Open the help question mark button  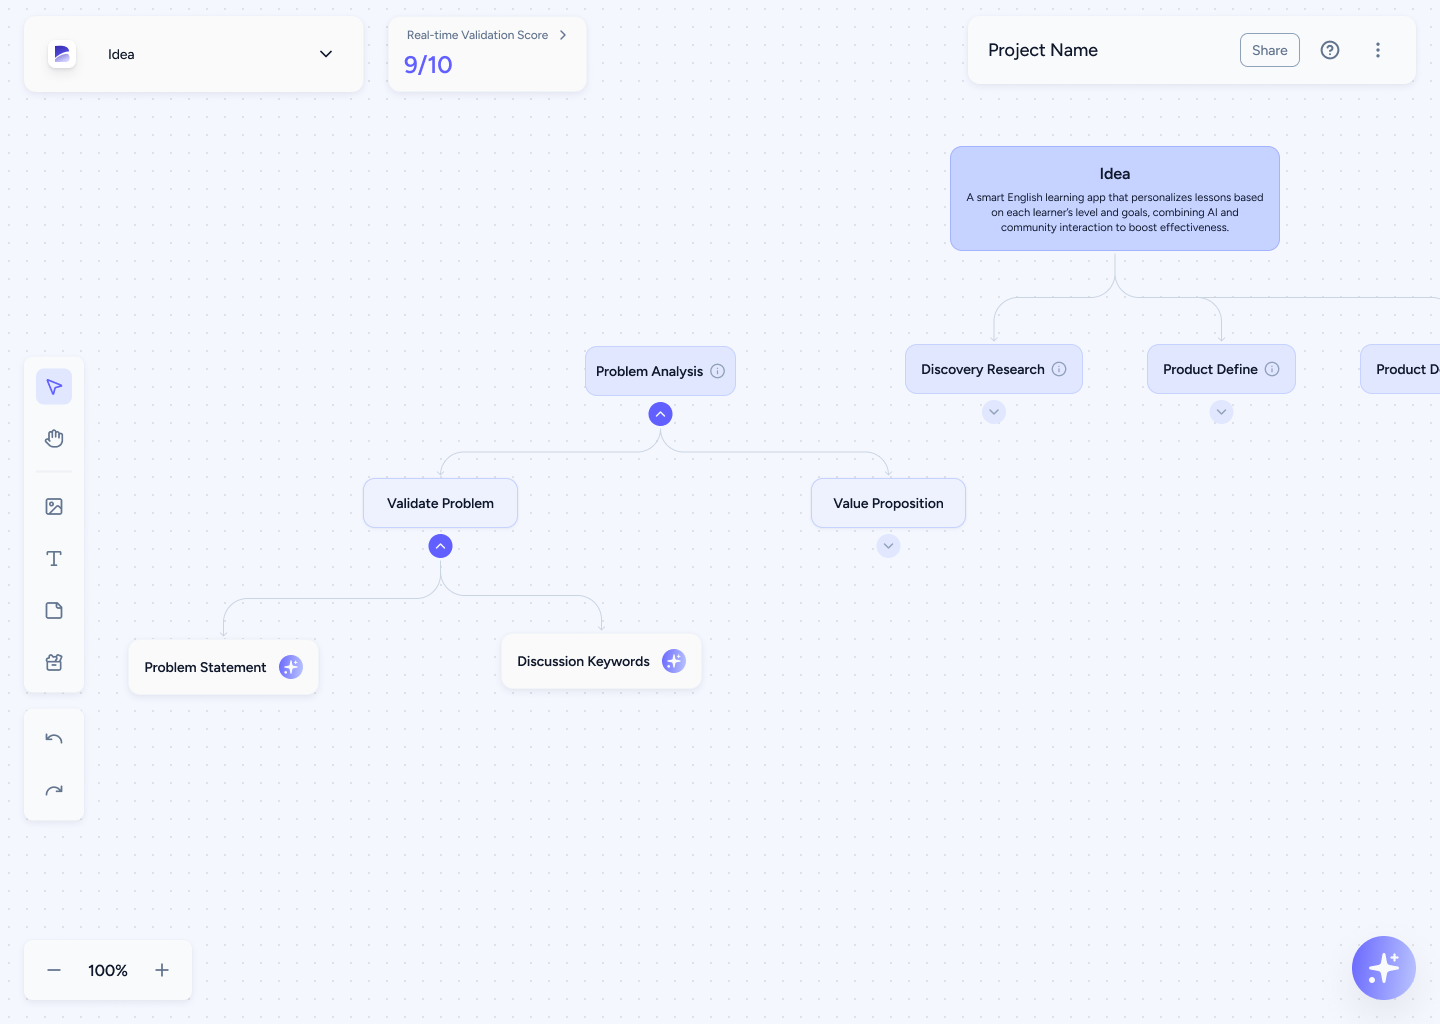coord(1330,50)
